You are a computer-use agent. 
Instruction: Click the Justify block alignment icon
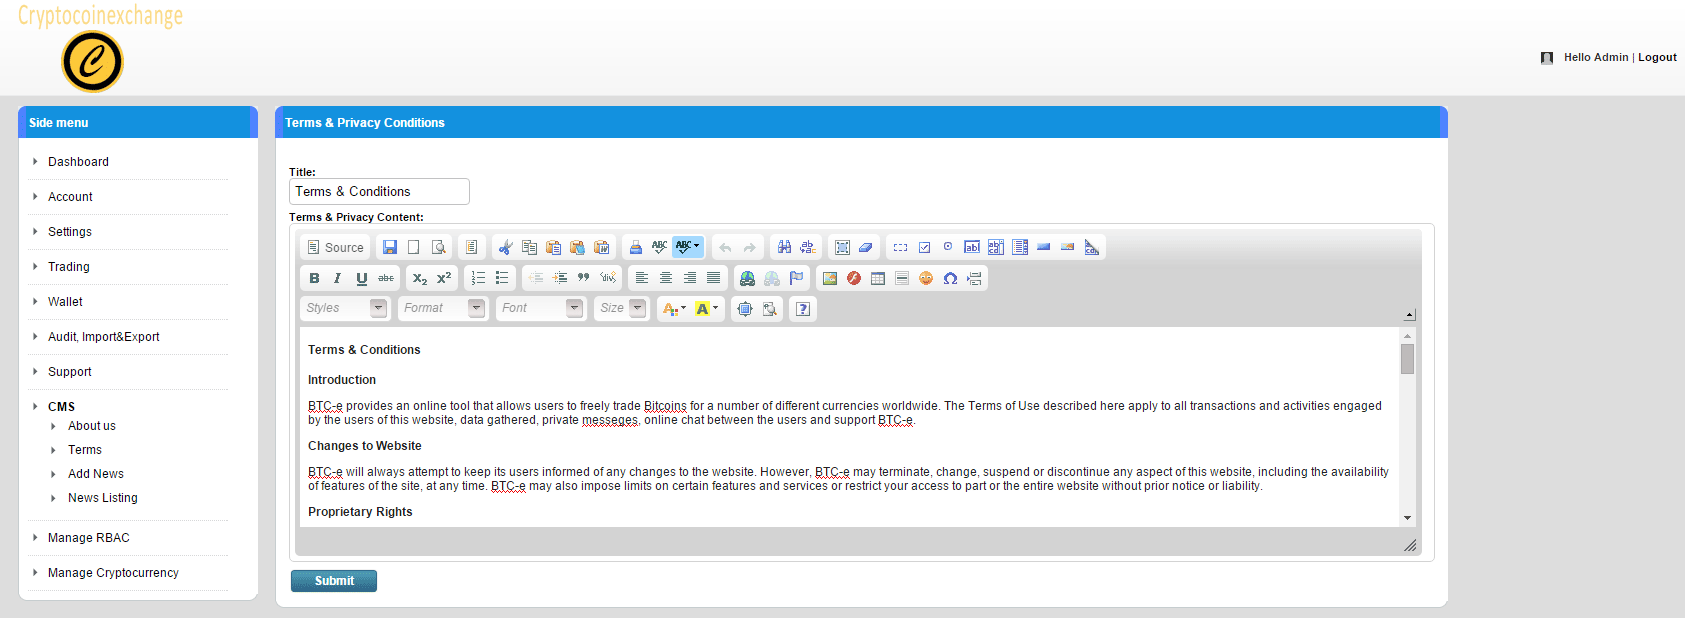coord(714,278)
